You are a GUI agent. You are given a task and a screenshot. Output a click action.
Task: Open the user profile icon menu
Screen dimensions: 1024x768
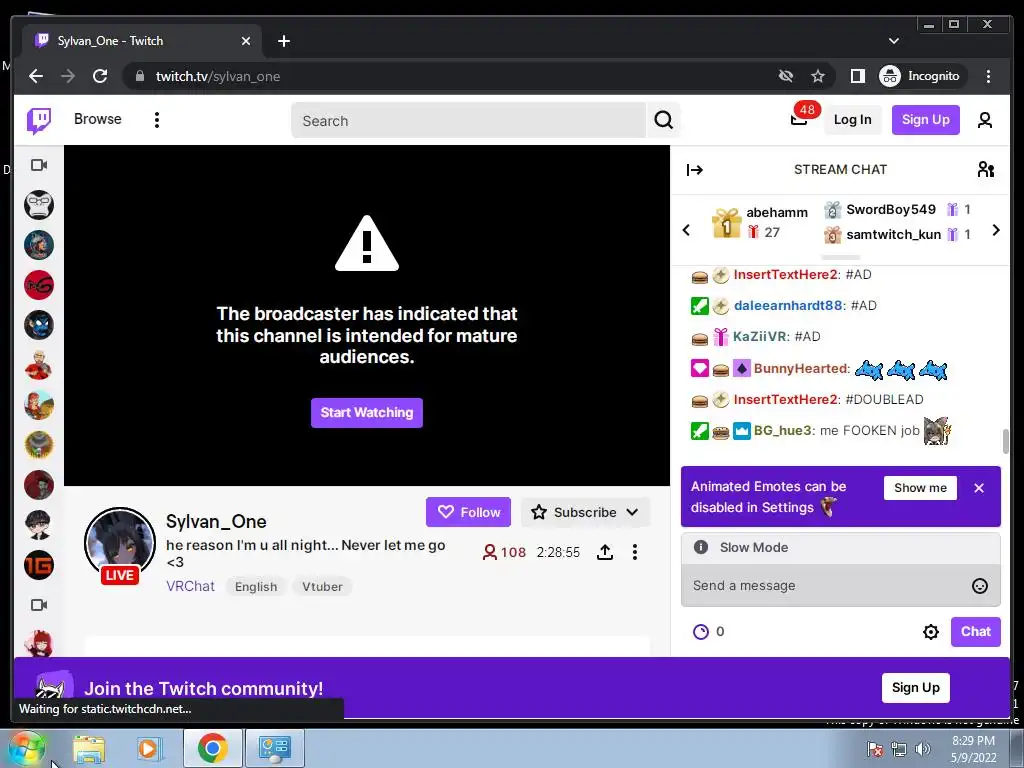985,120
